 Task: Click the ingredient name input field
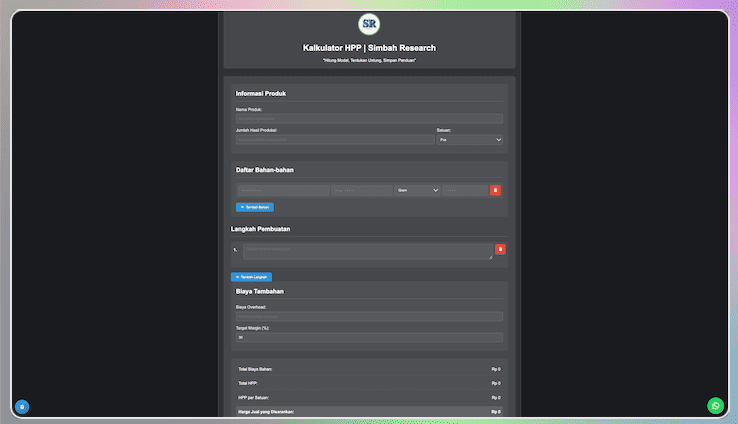(x=283, y=190)
